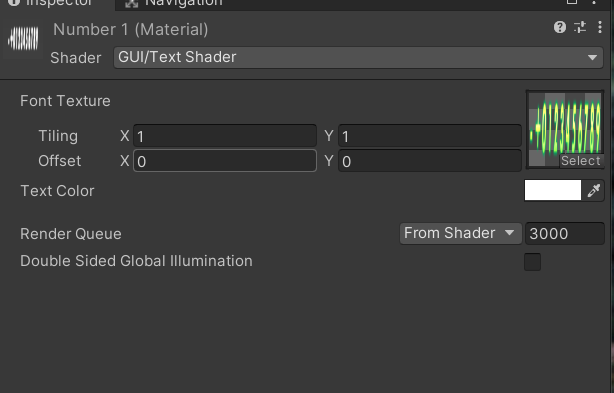Click the Font Texture thumbnail preview
The width and height of the screenshot is (614, 393).
[565, 130]
